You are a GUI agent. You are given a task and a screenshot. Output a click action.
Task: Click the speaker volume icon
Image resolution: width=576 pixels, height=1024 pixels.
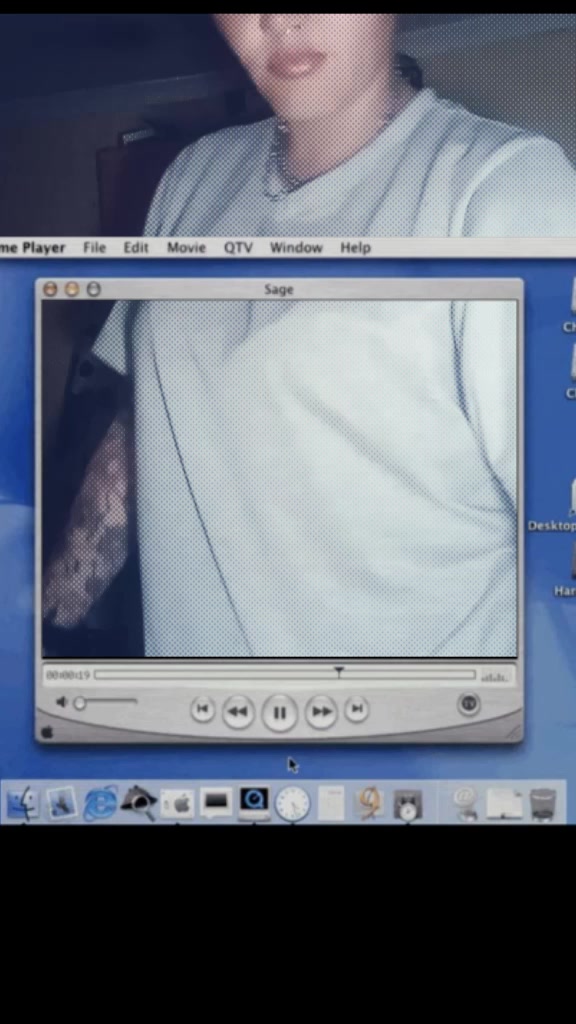tap(61, 702)
